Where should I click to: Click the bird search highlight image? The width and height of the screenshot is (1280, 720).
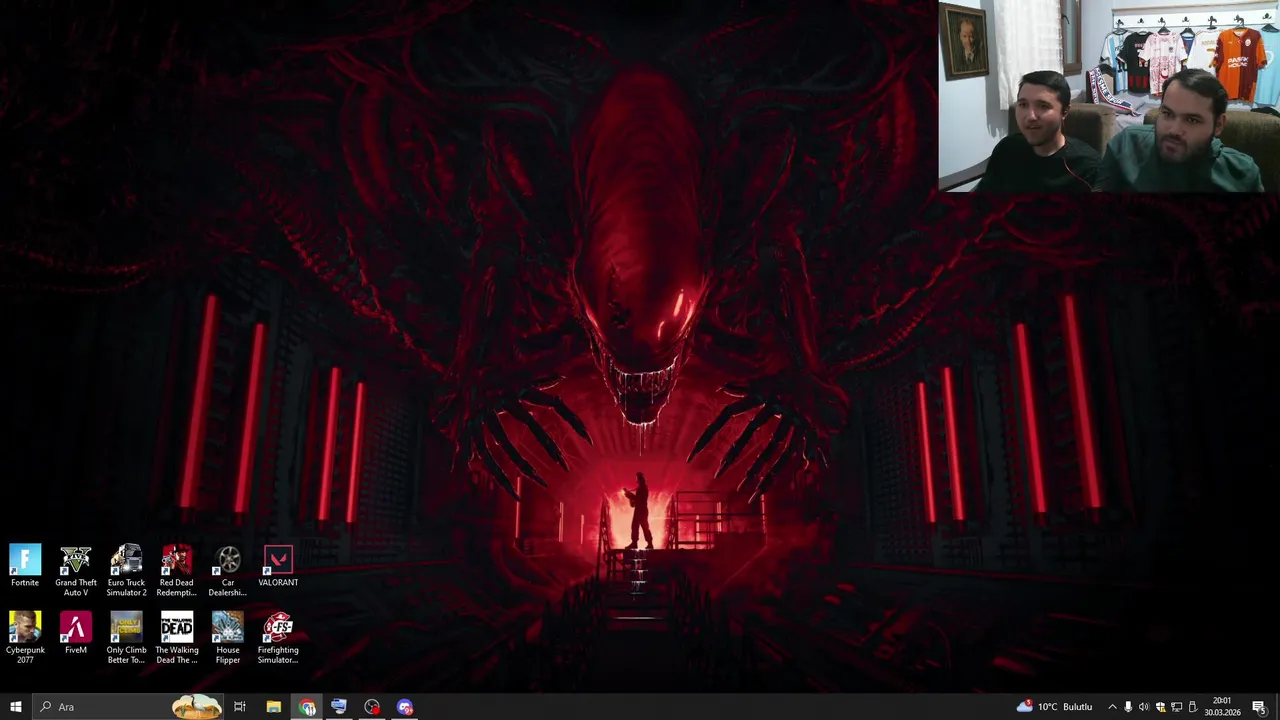tap(197, 707)
